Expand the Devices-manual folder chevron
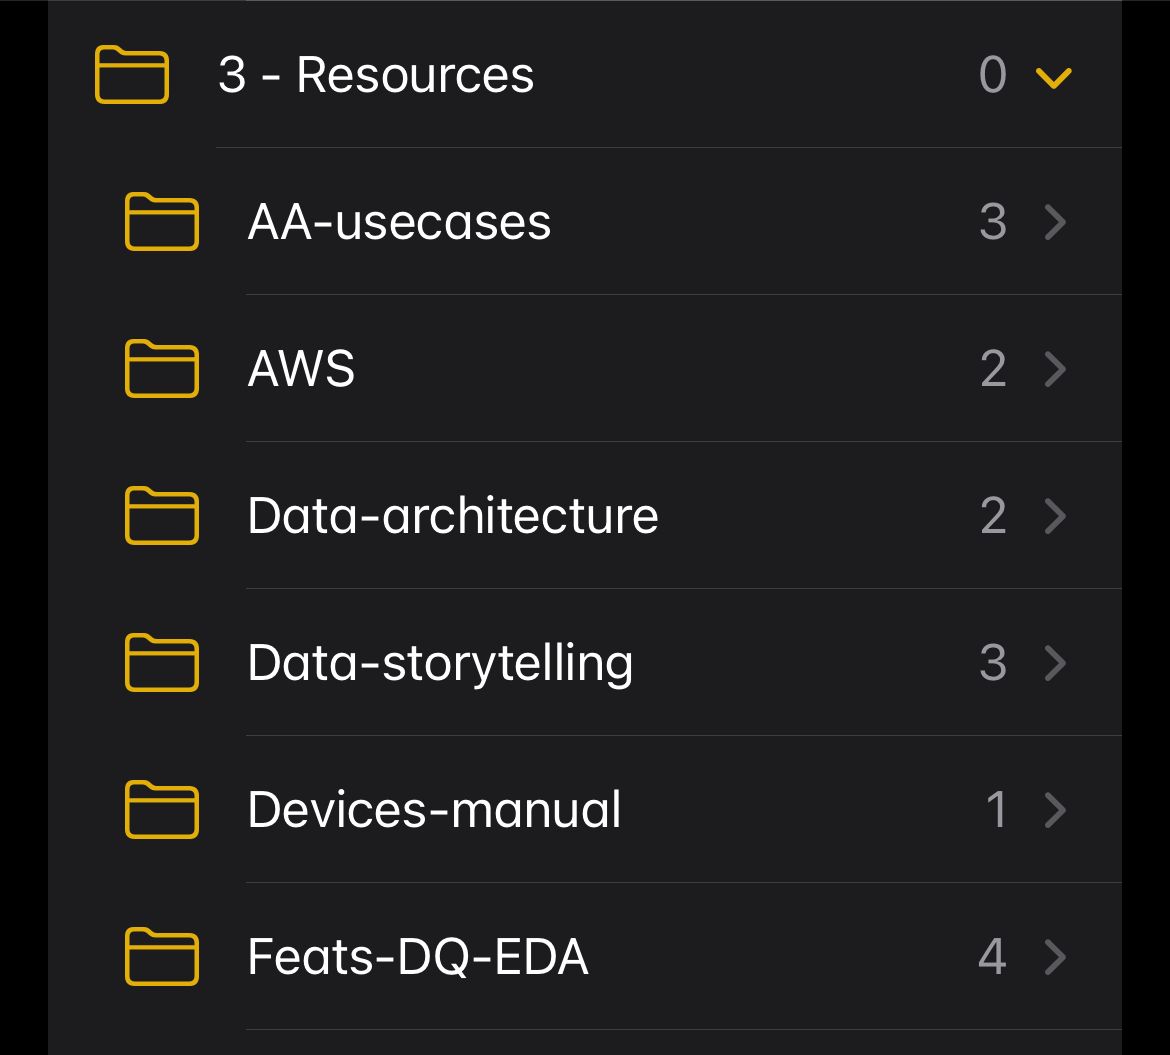The image size is (1170, 1055). click(1056, 810)
